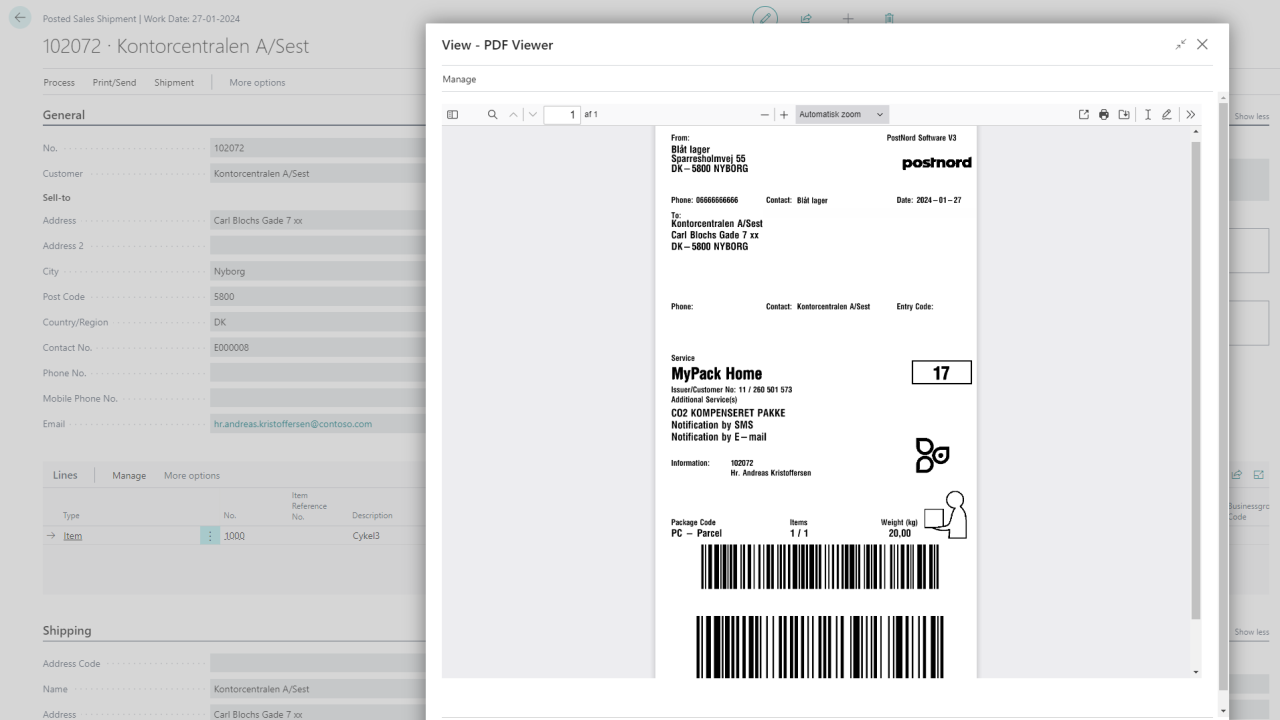Screen dimensions: 1280x720
Task: Open the Manage menu in PDF Viewer
Action: click(x=459, y=79)
